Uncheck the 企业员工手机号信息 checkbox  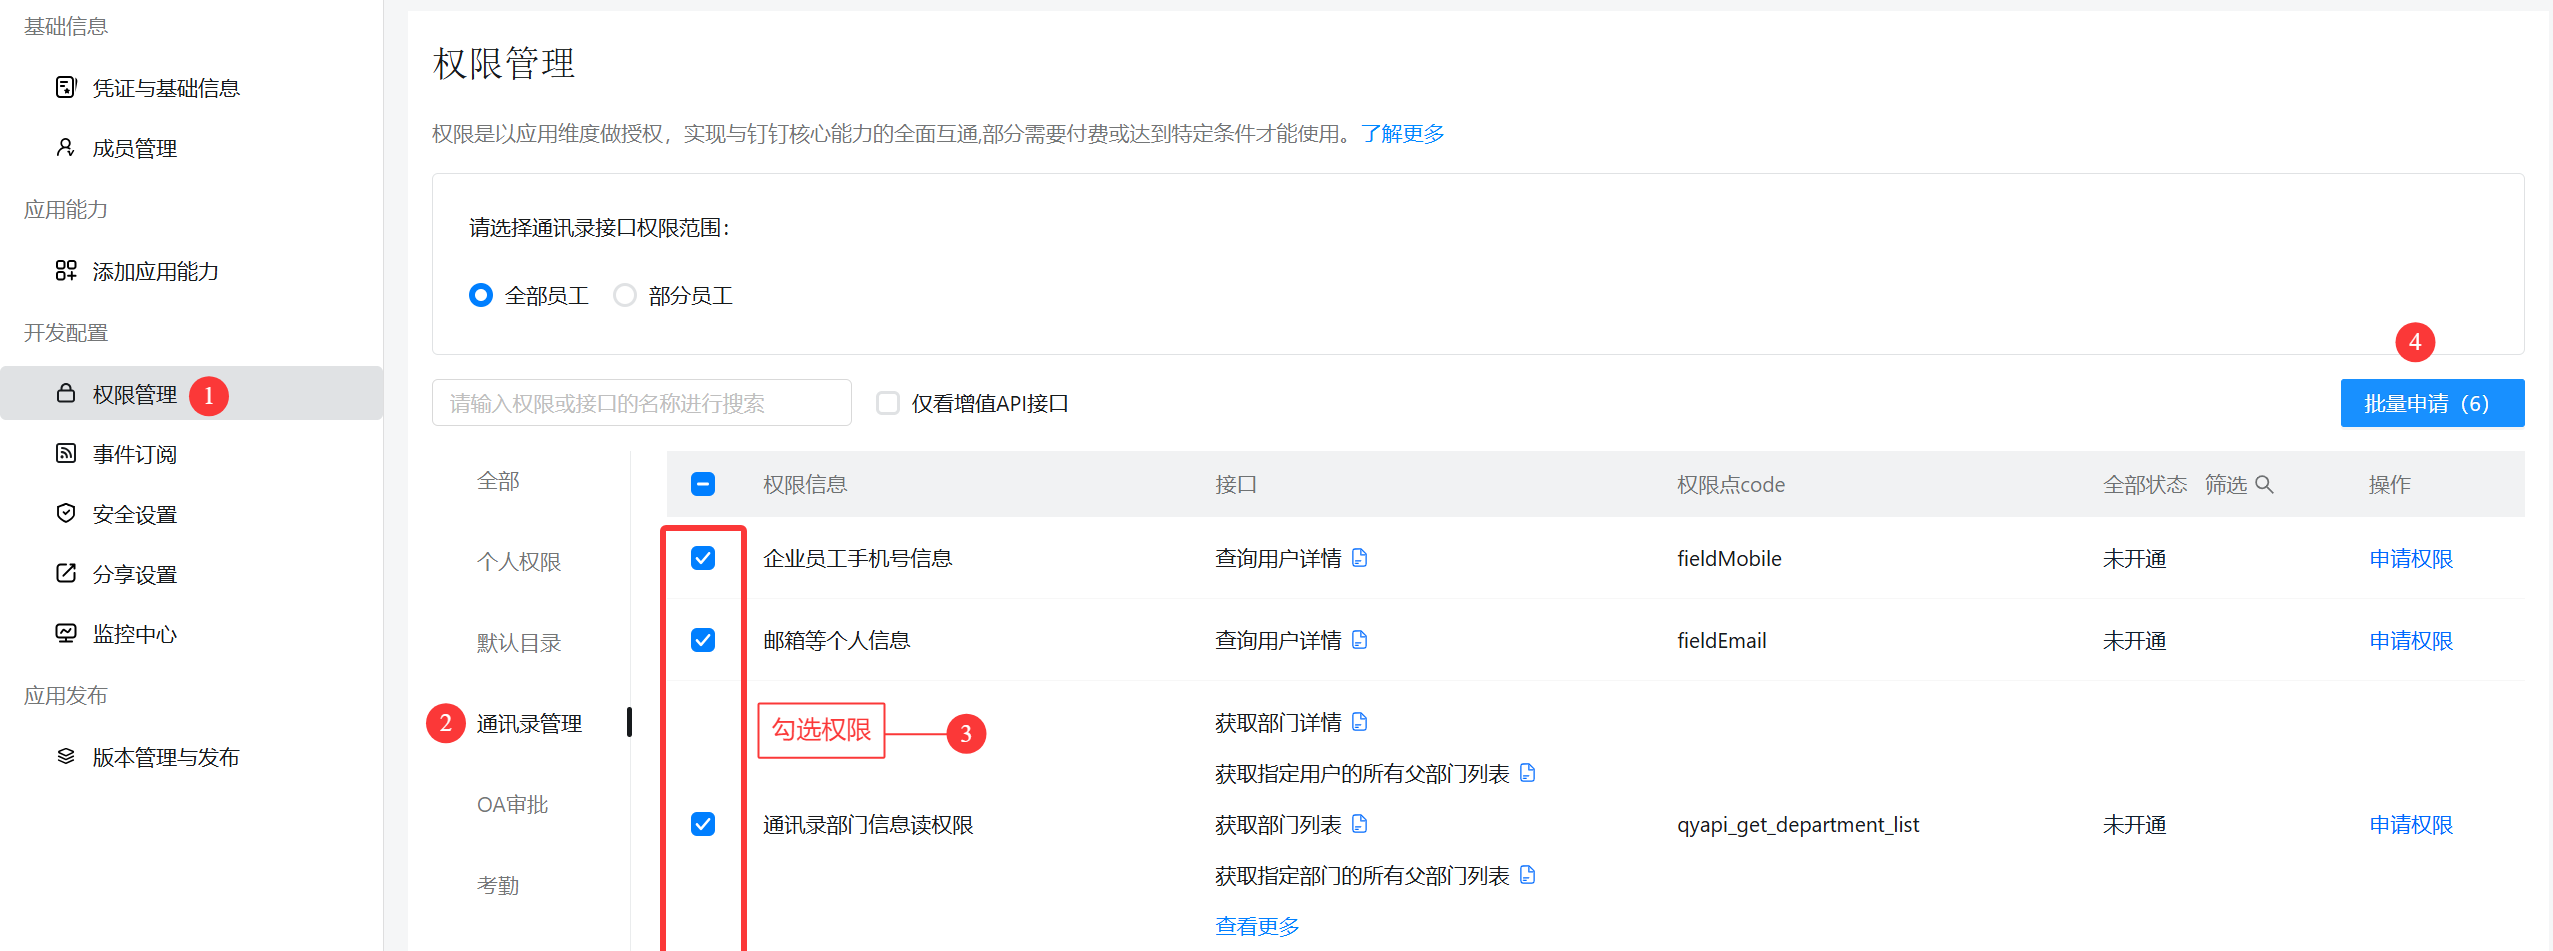click(703, 558)
